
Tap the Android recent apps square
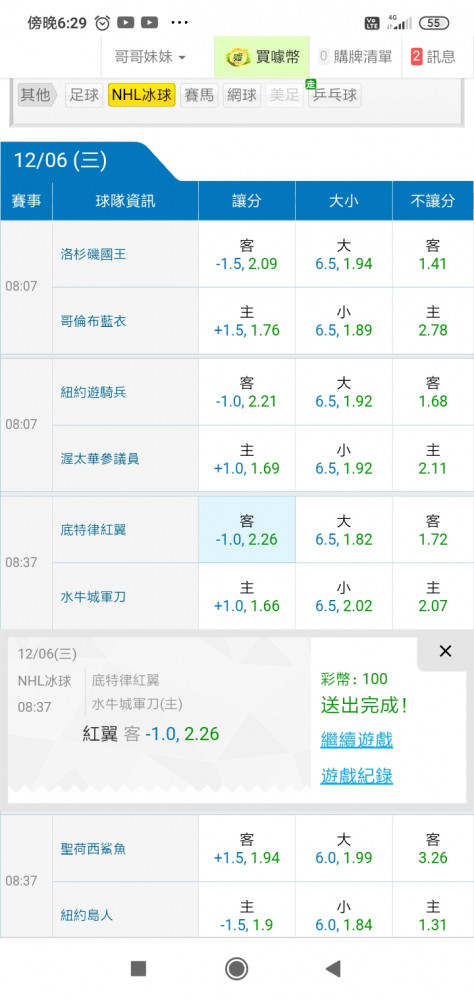coord(138,969)
